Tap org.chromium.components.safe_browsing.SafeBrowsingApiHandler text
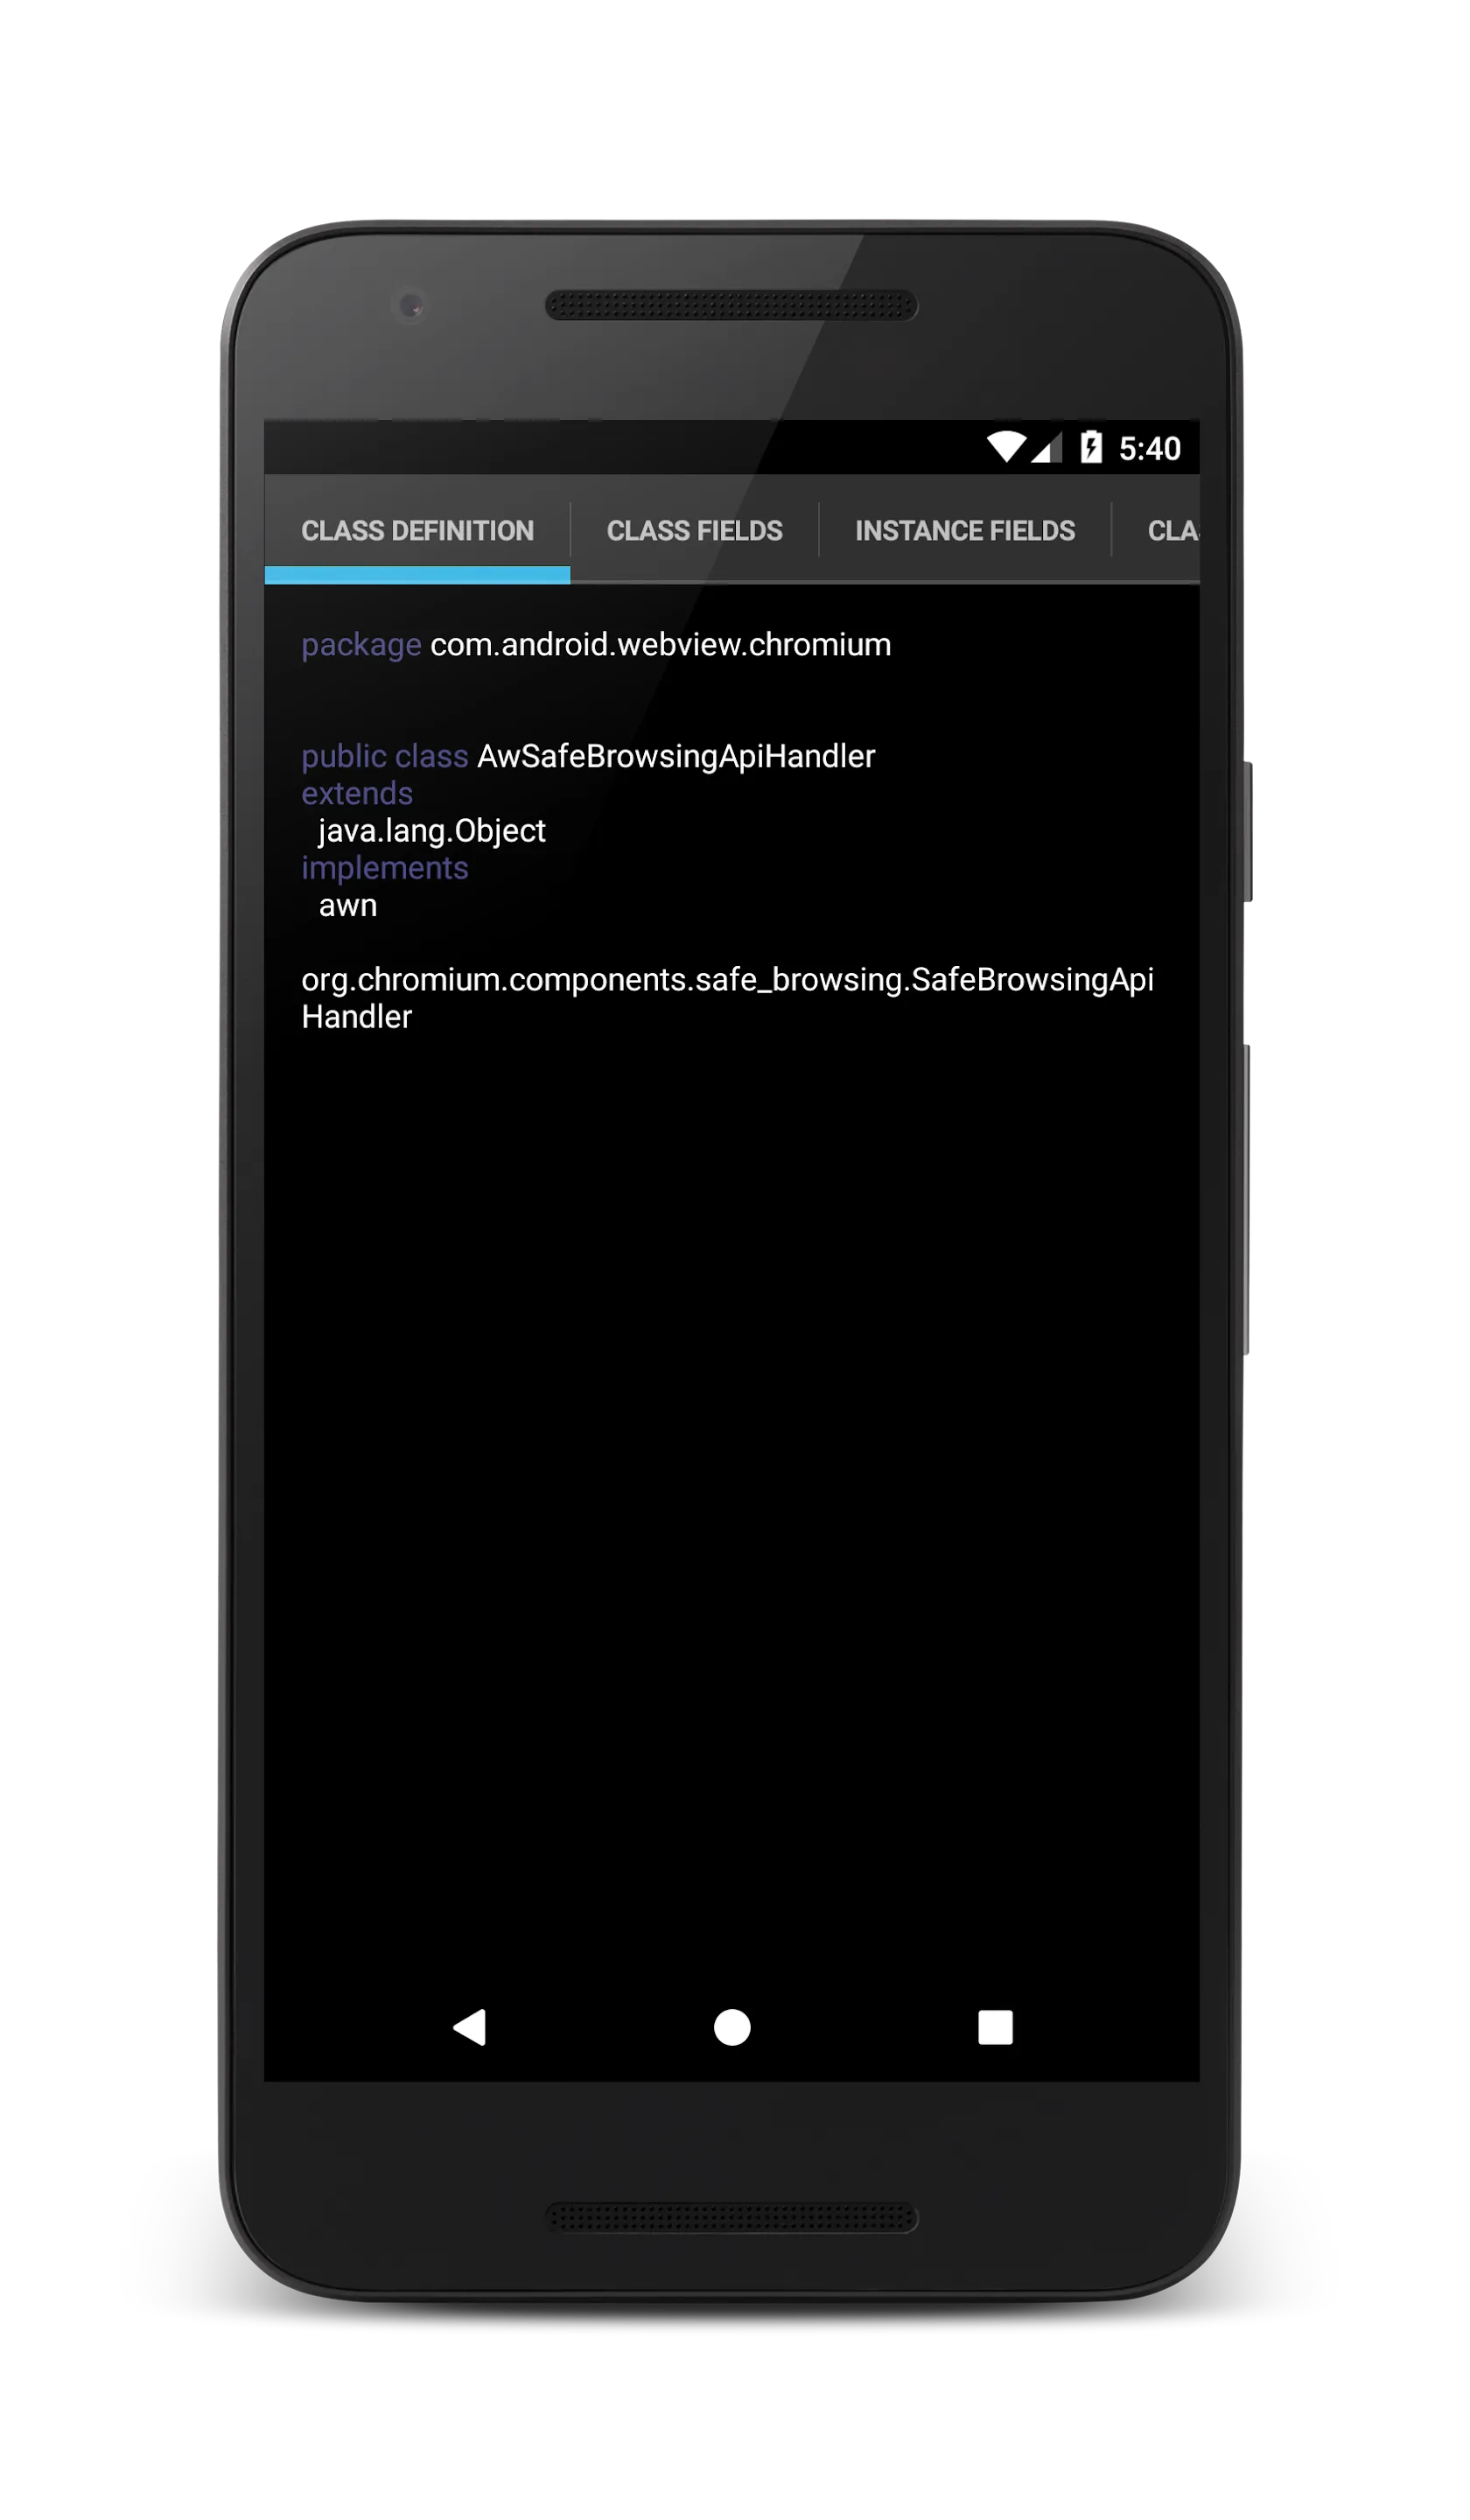Viewport: 1470px width, 2520px height. (x=728, y=999)
